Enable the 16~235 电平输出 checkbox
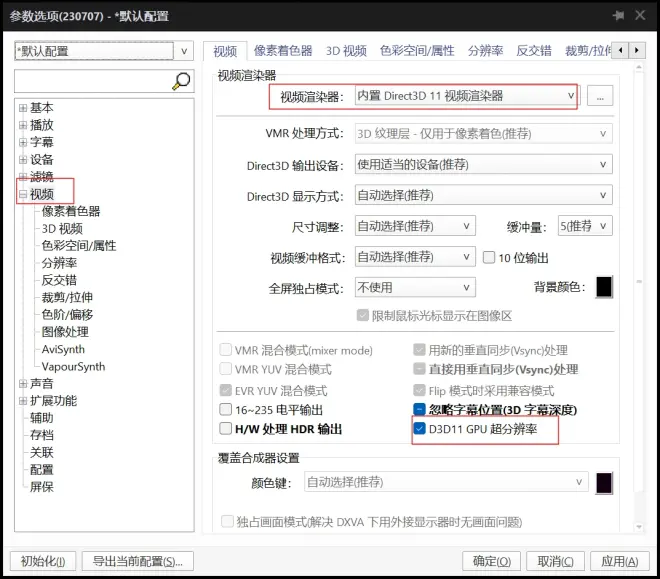This screenshot has height=579, width=660. 226,410
